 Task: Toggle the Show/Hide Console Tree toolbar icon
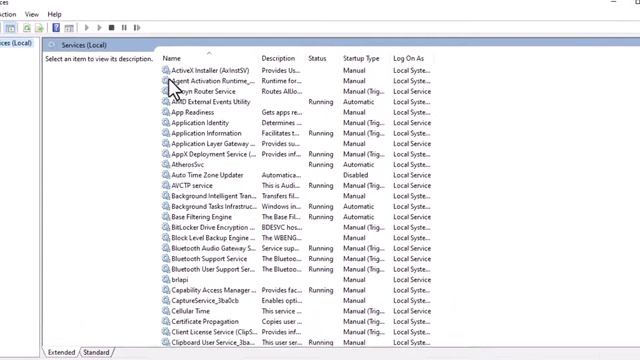pyautogui.click(x=11, y=28)
